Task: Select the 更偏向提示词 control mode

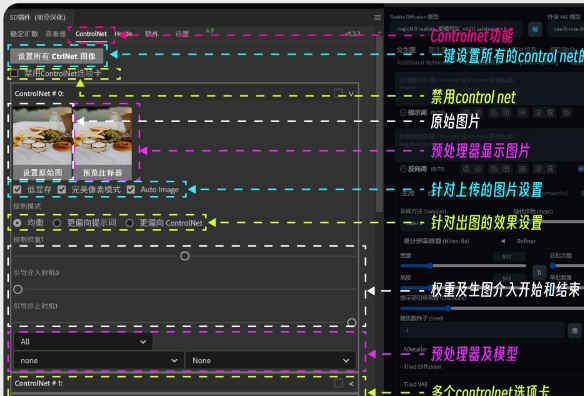Action: [x=57, y=223]
